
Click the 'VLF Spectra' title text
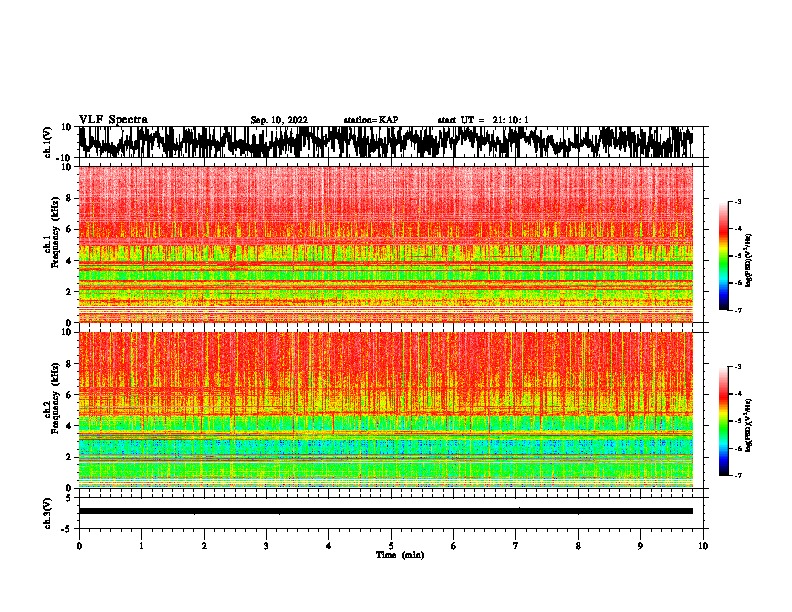click(x=113, y=120)
